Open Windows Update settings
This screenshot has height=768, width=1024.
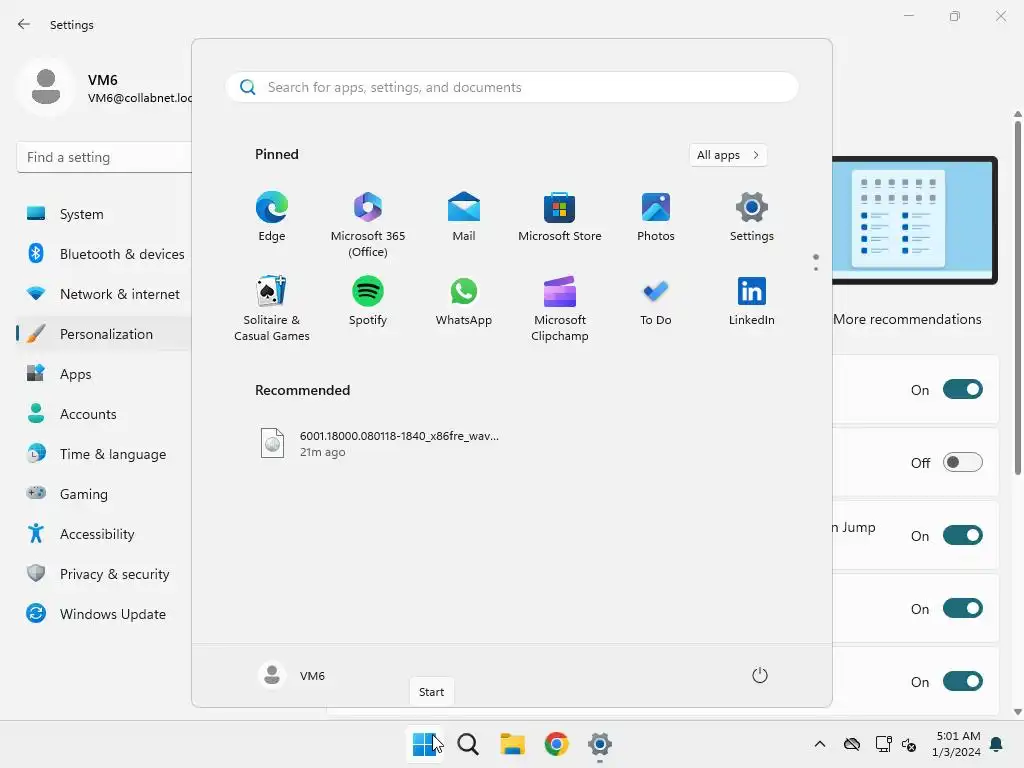click(104, 614)
